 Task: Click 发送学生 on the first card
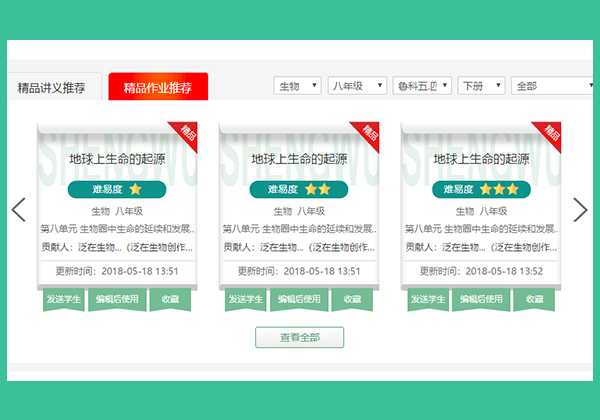pos(64,299)
